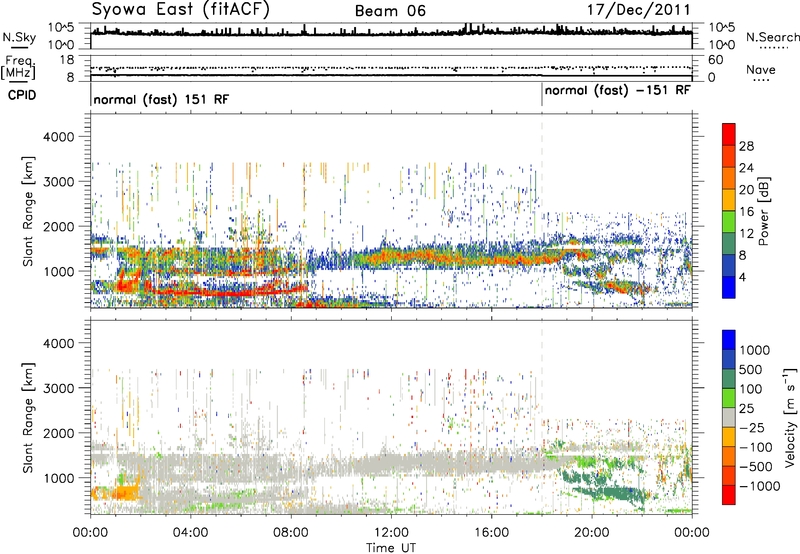Viewport: 800px width, 554px height.
Task: Select the "N.Search" legend label
Action: pyautogui.click(x=773, y=37)
